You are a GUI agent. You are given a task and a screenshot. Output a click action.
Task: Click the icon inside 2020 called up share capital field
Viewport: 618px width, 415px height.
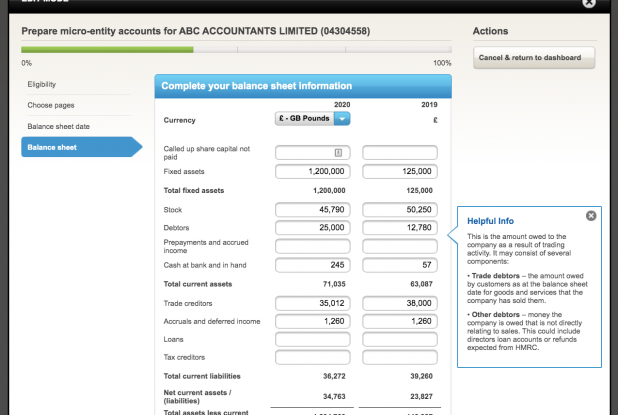[338, 153]
